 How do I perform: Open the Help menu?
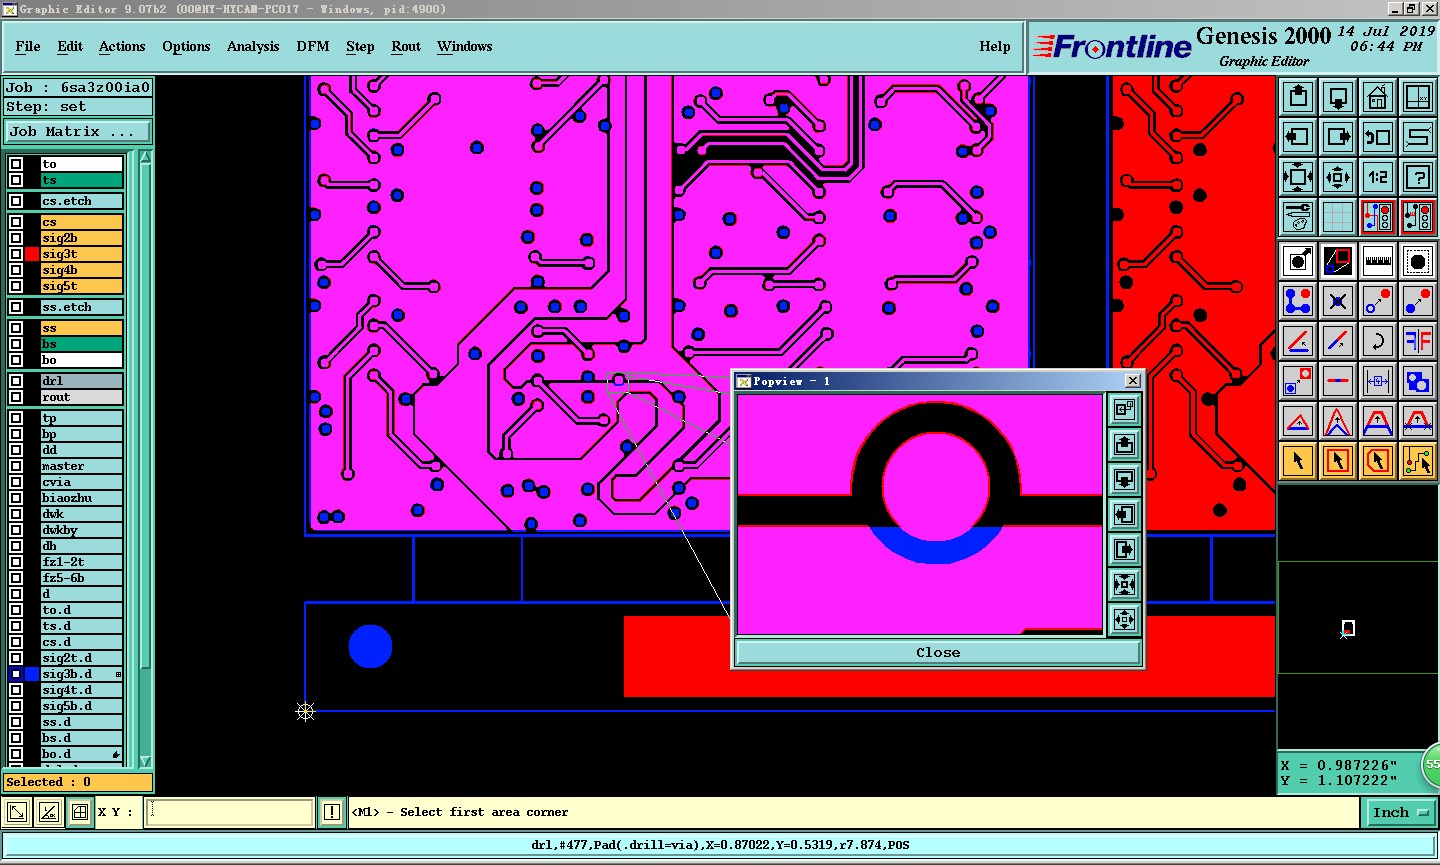(995, 46)
